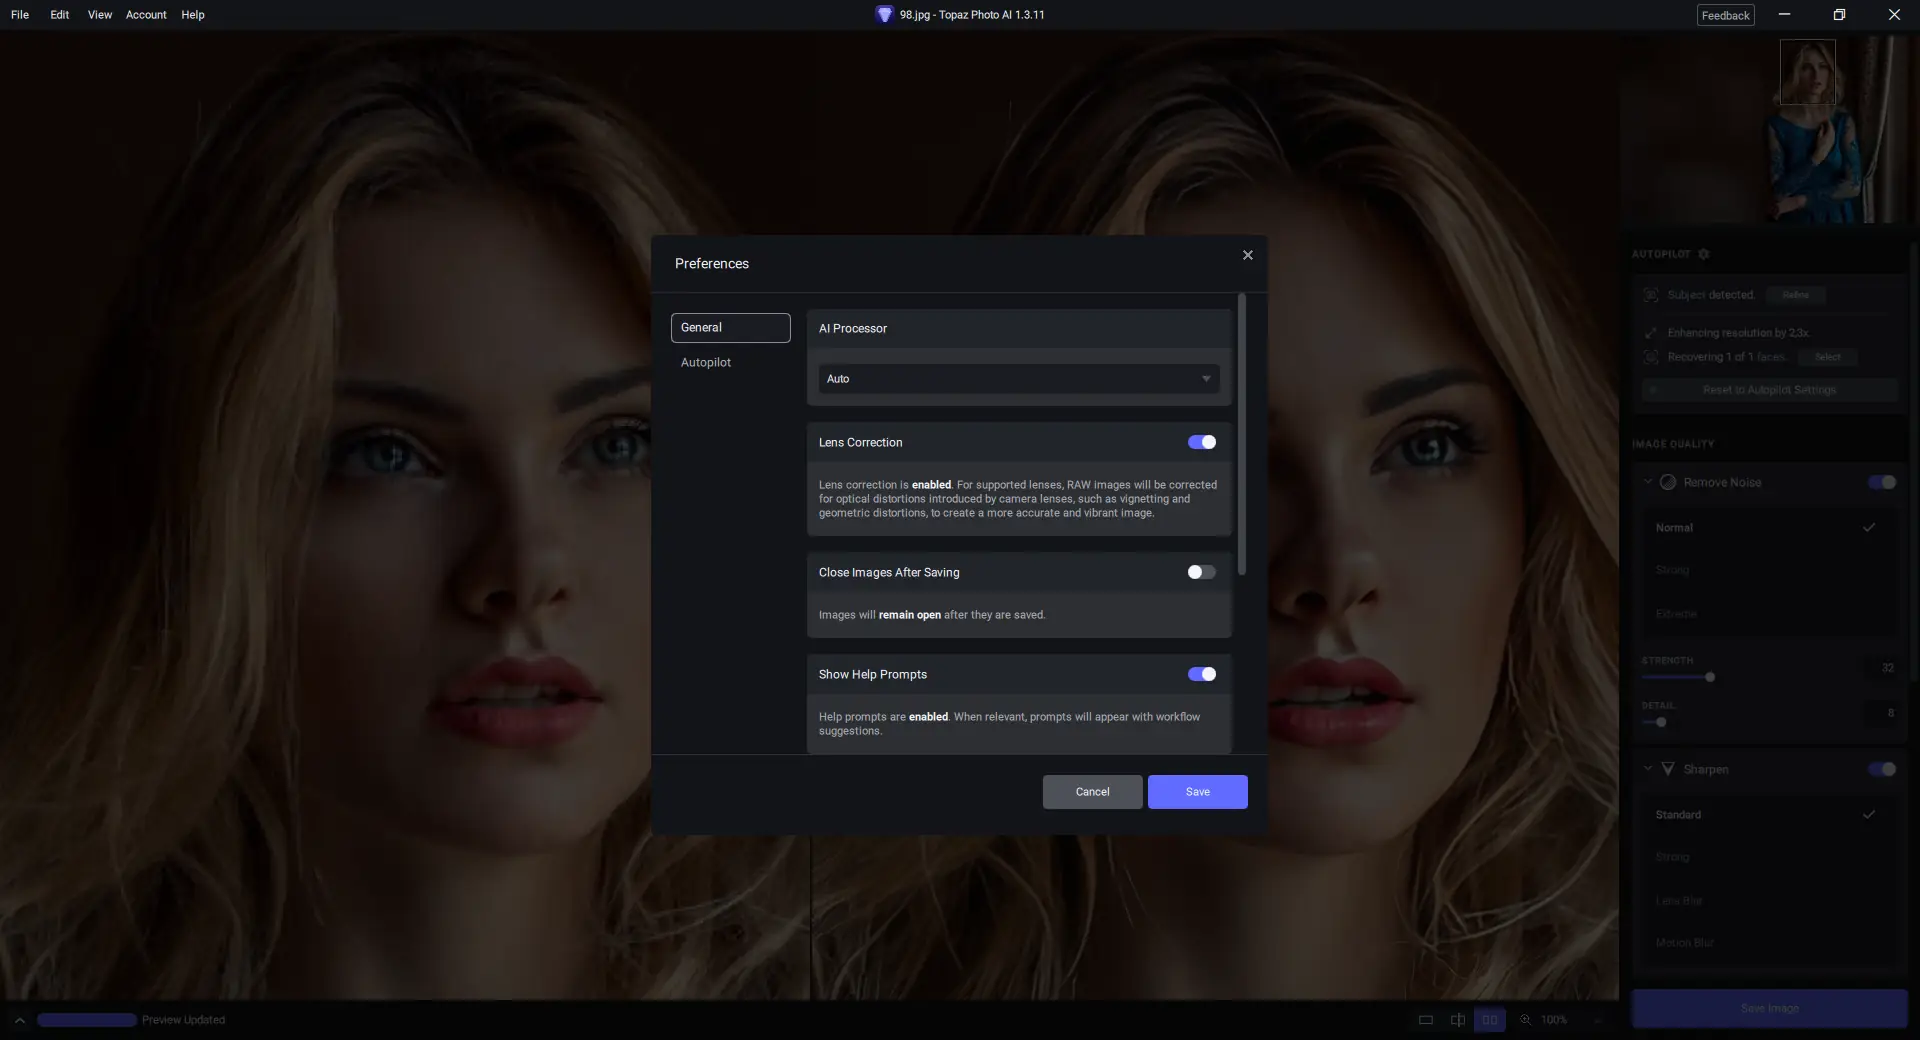Image resolution: width=1920 pixels, height=1040 pixels.
Task: Choose the Motion Blur sharpen model
Action: click(x=1769, y=943)
